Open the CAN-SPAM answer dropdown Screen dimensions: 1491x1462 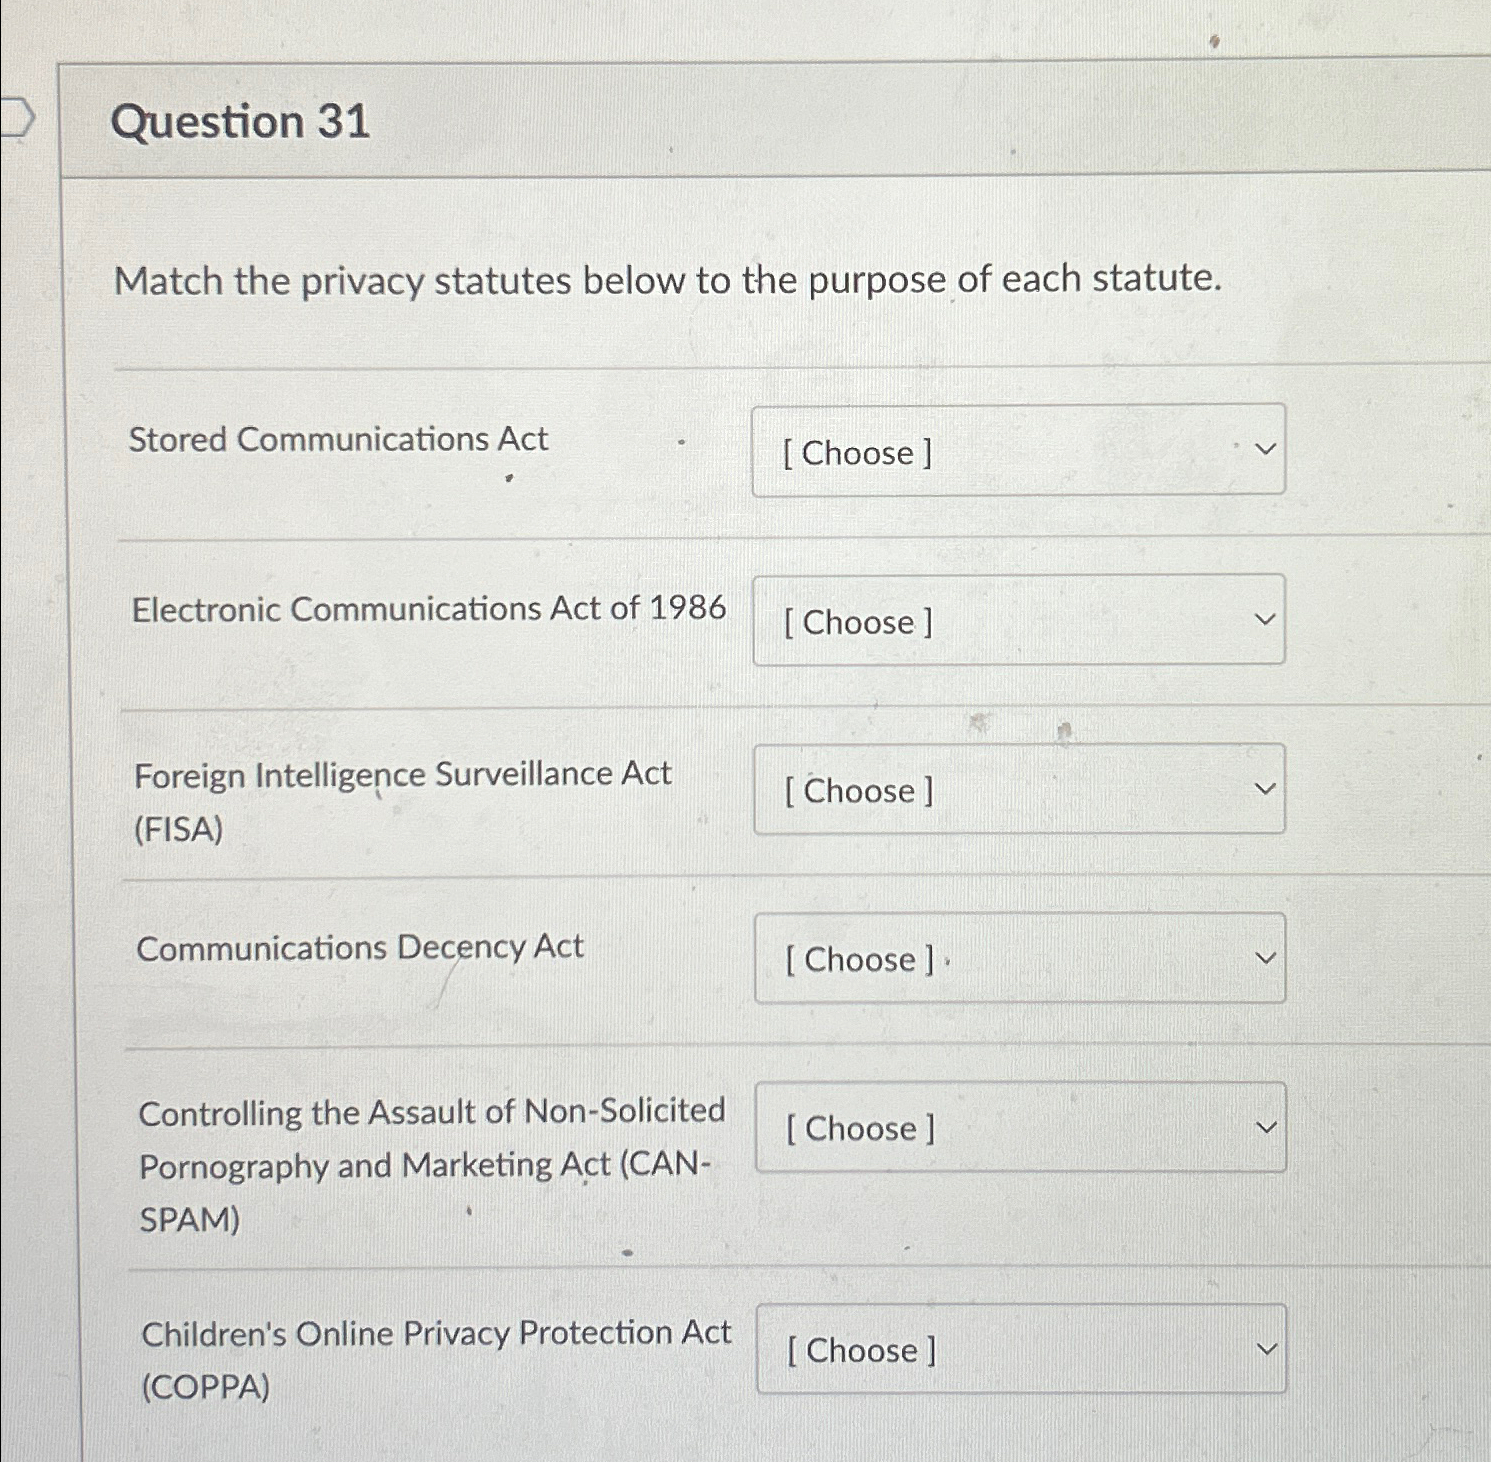[1019, 1128]
